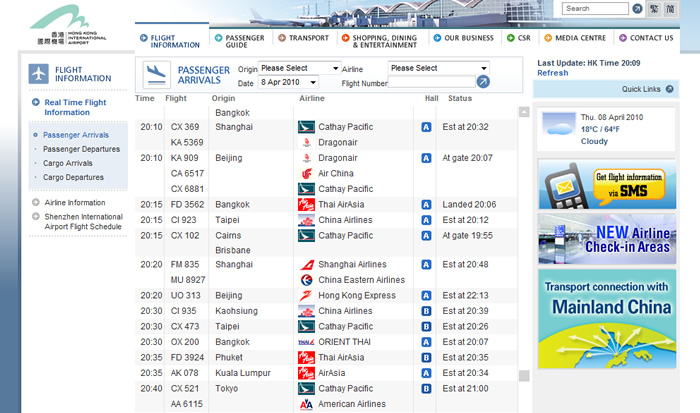
Task: Open the Passenger Guide tab
Action: (x=243, y=39)
